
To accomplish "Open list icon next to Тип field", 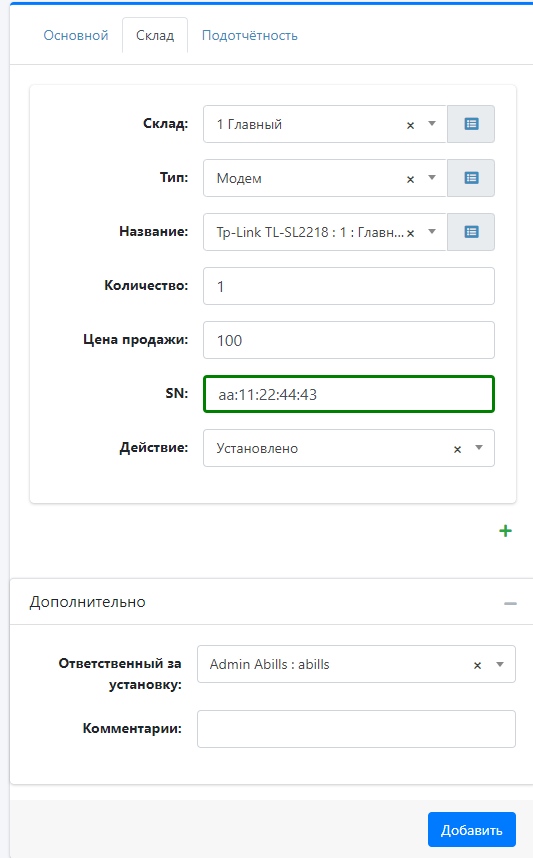I will [471, 178].
